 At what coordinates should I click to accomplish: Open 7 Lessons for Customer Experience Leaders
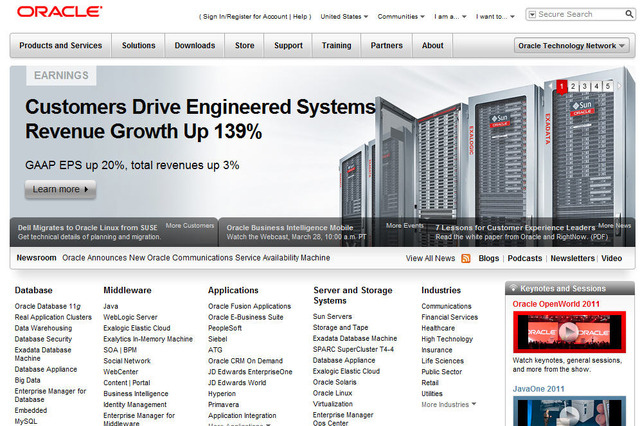515,228
